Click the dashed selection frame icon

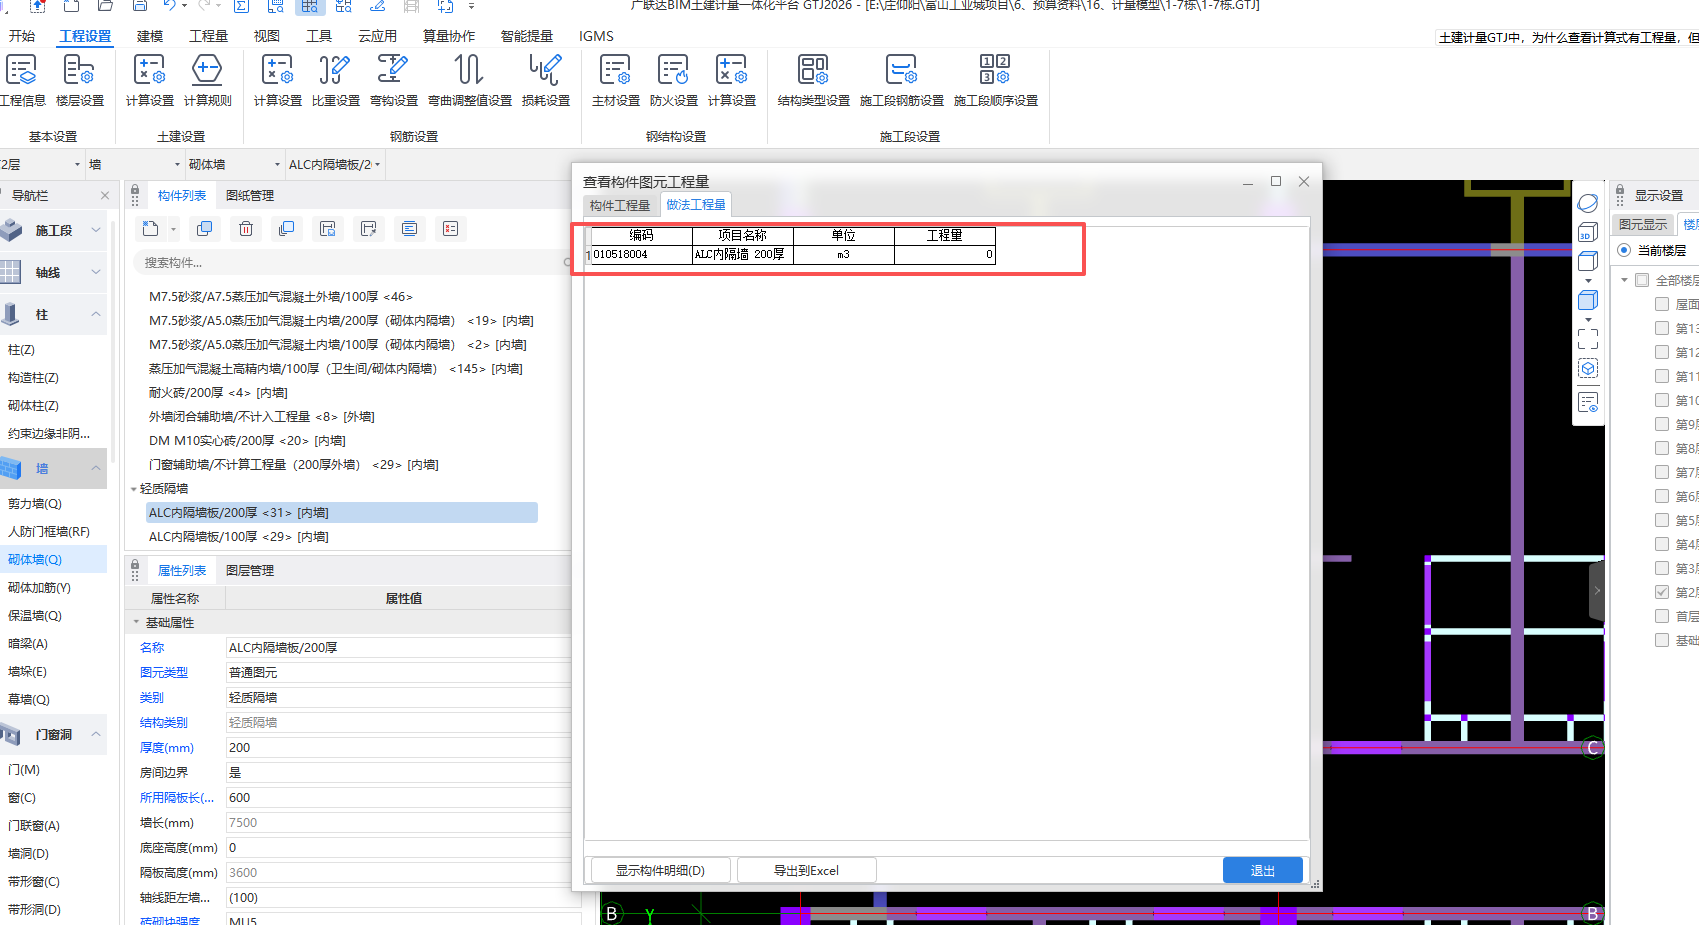1588,339
